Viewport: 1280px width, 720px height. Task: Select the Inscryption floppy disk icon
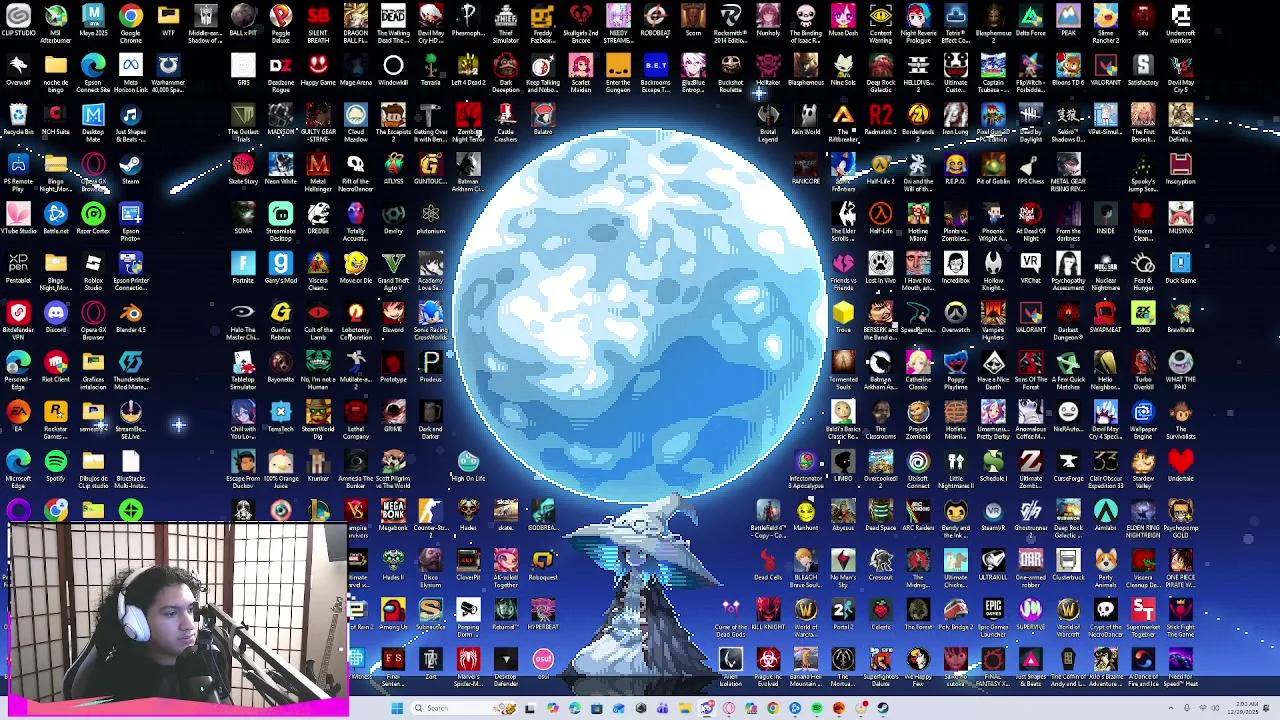pos(1181,169)
